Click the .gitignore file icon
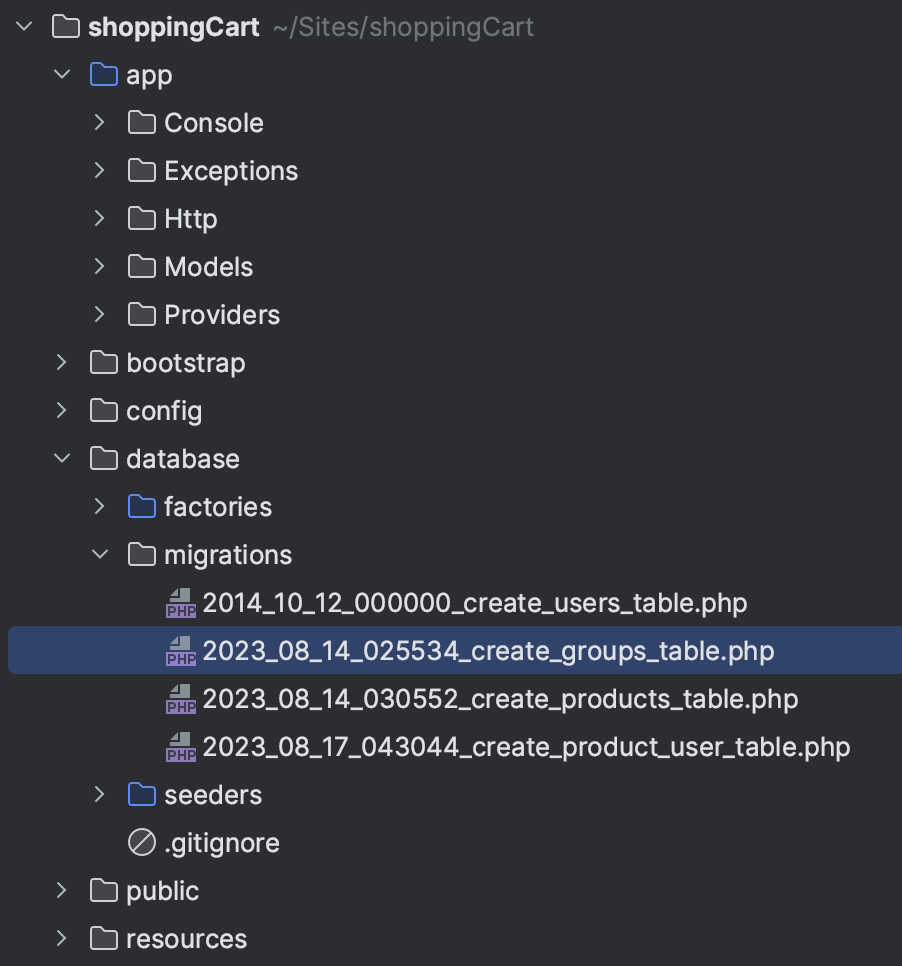 pos(142,843)
